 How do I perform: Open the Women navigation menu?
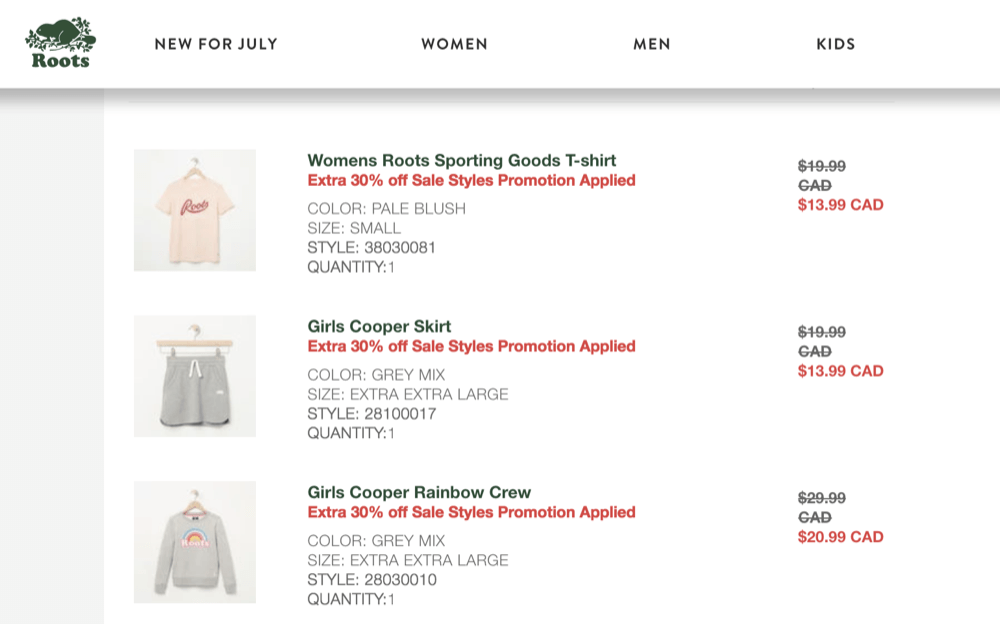454,44
